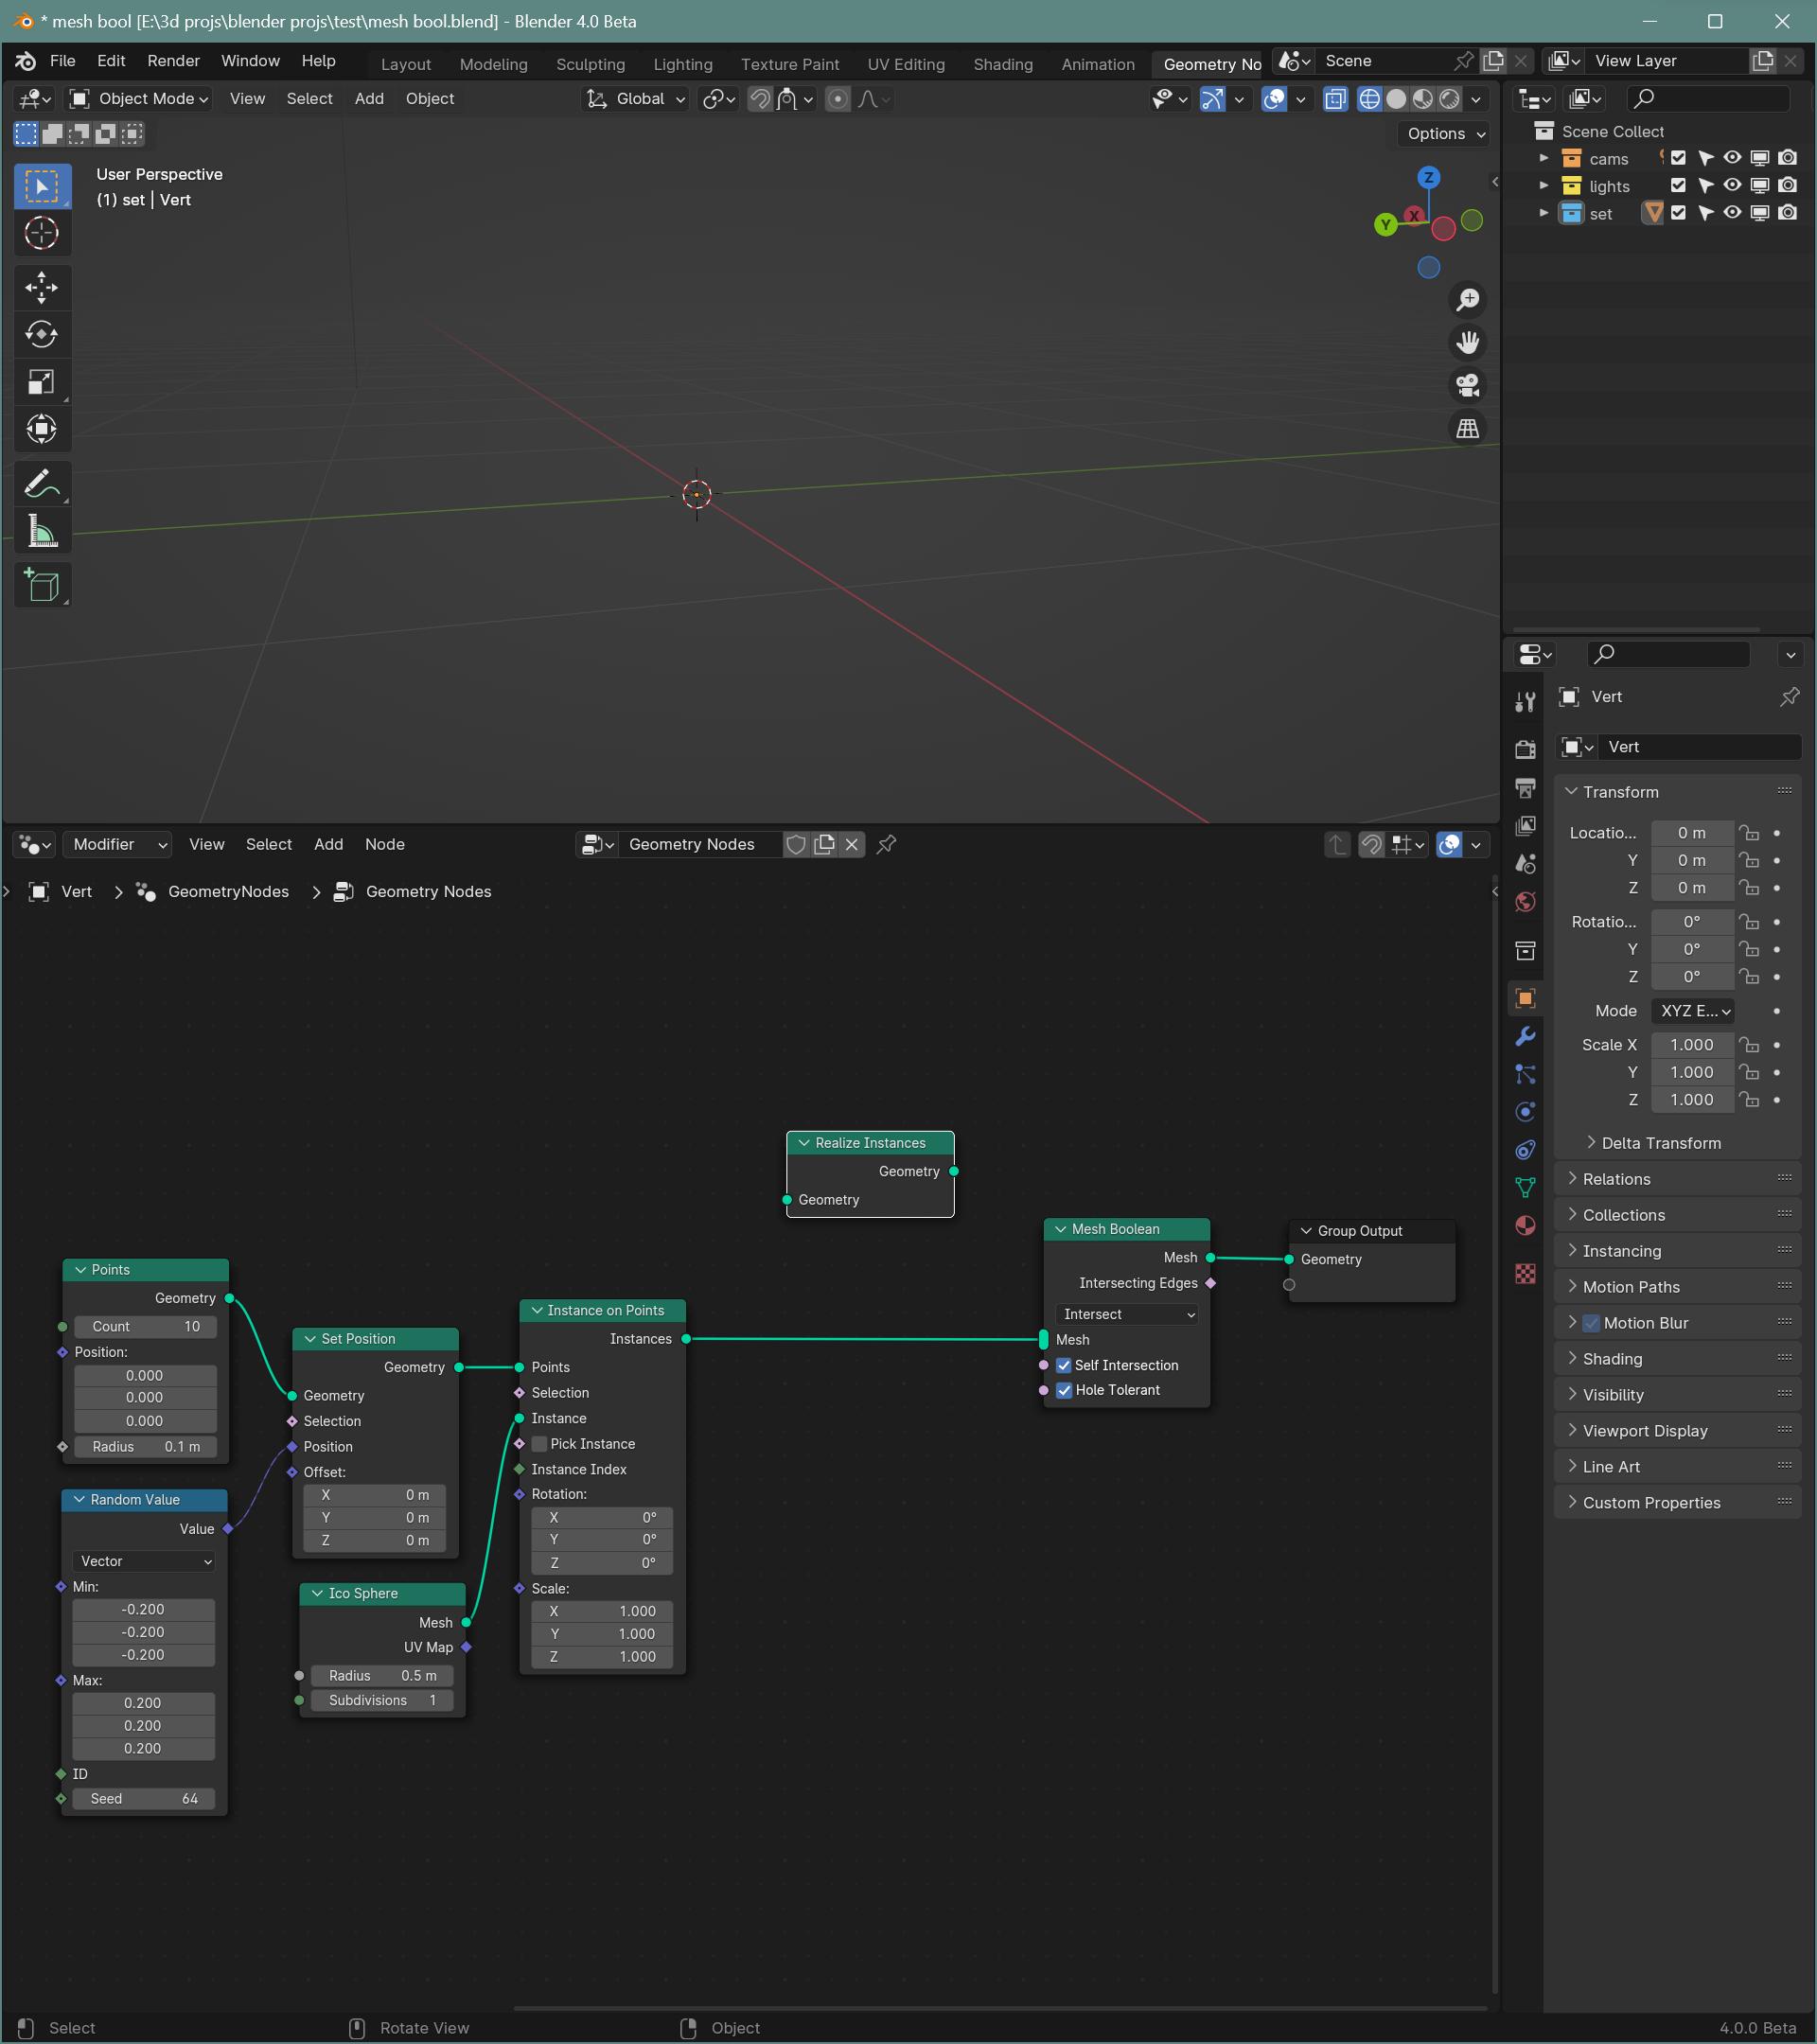Switch orthographic/perspective grid icon
Viewport: 1817px width, 2044px height.
pyautogui.click(x=1467, y=429)
